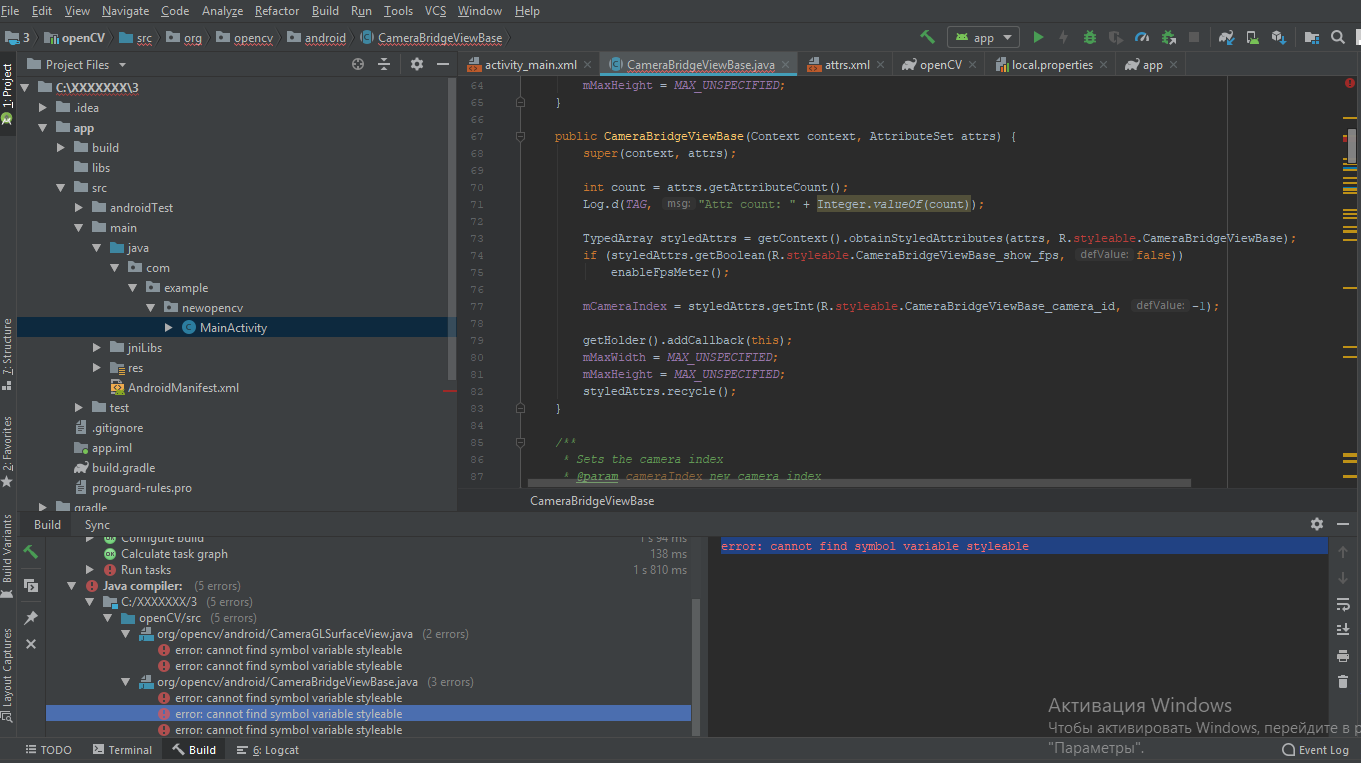
Task: Open the TODO tool window
Action: tap(48, 750)
